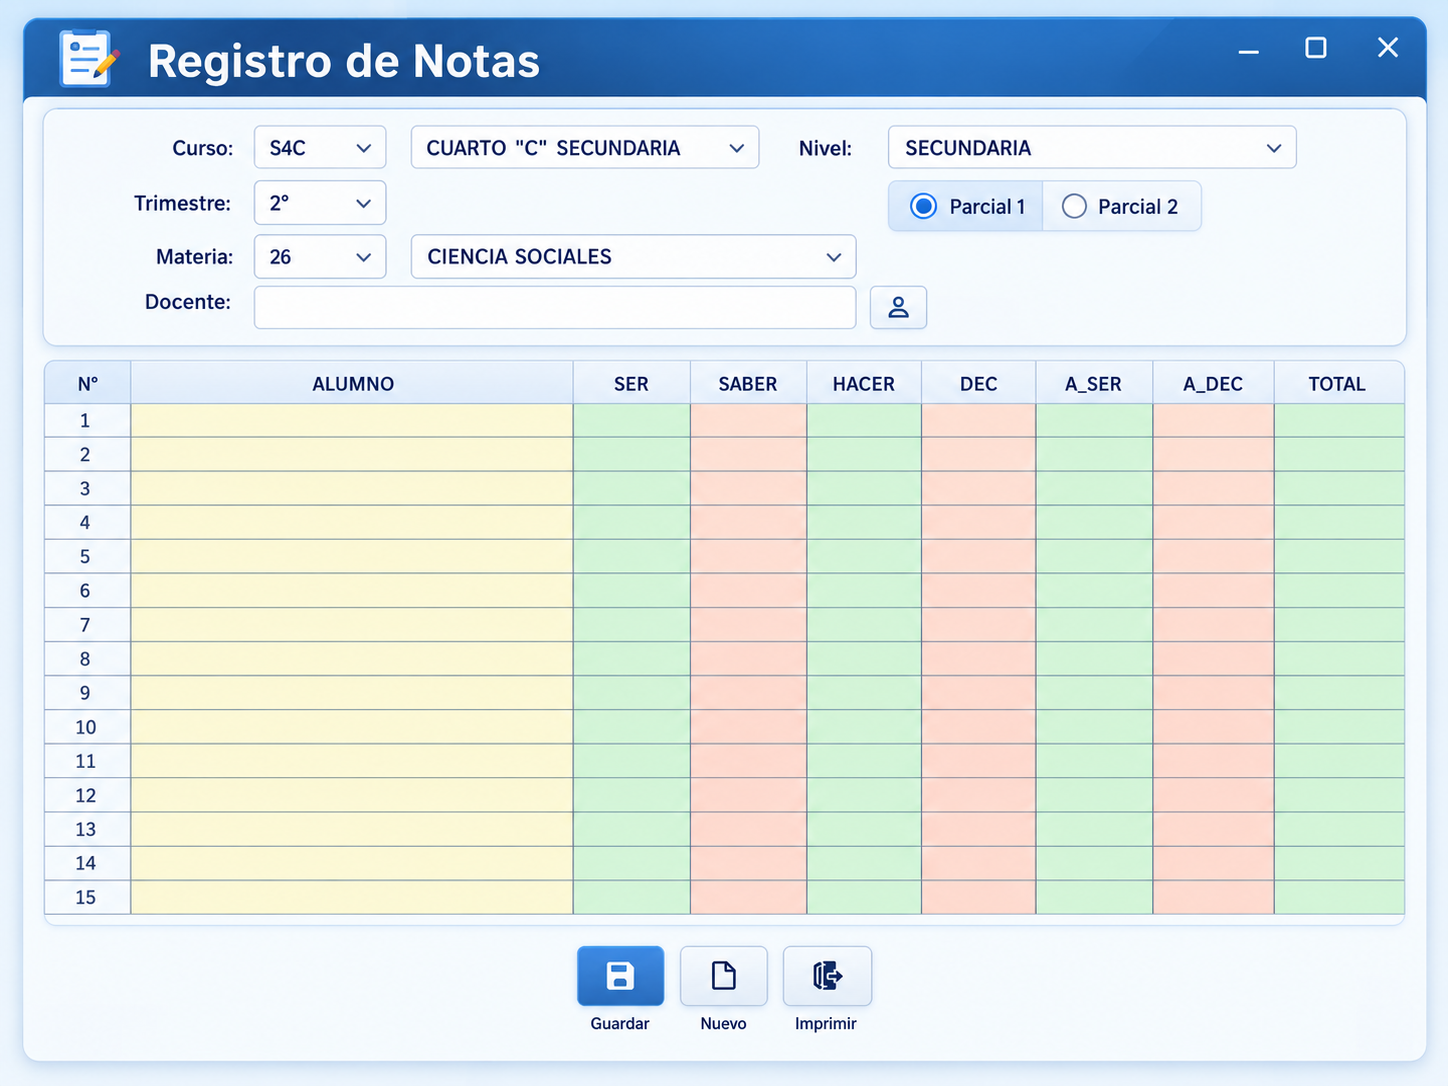The image size is (1448, 1086).
Task: Select row number 8 header
Action: [88, 659]
